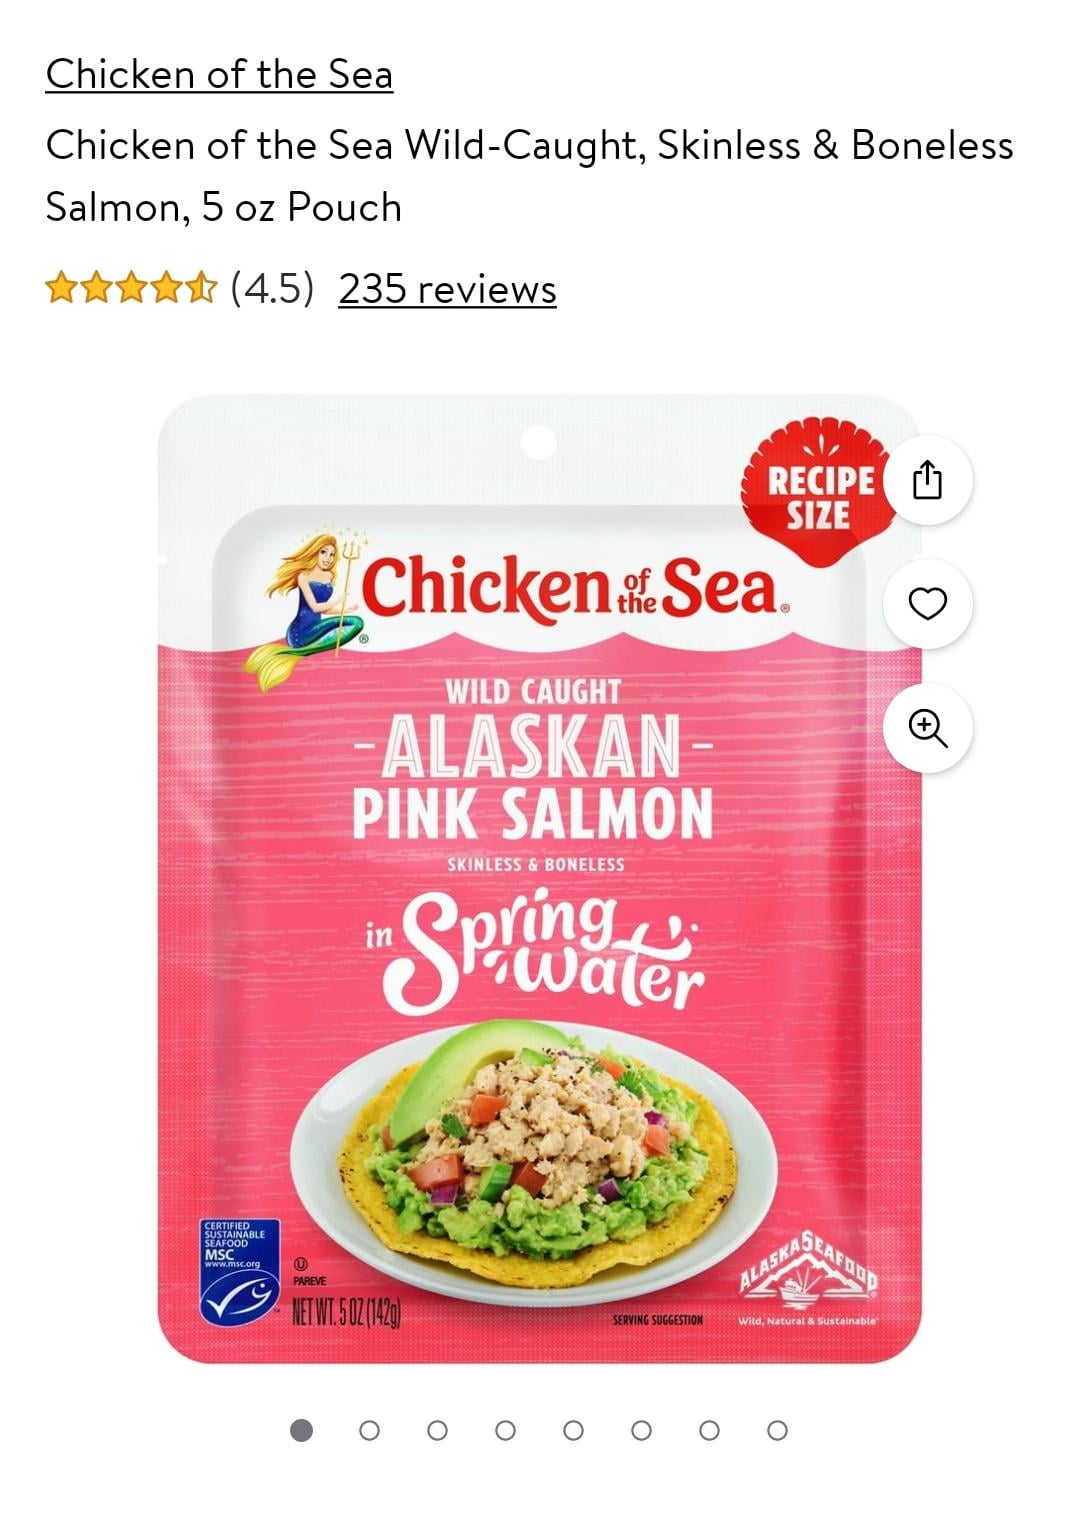Viewport: 1080px width, 1529px height.
Task: Add product to favorites with heart icon
Action: point(927,603)
